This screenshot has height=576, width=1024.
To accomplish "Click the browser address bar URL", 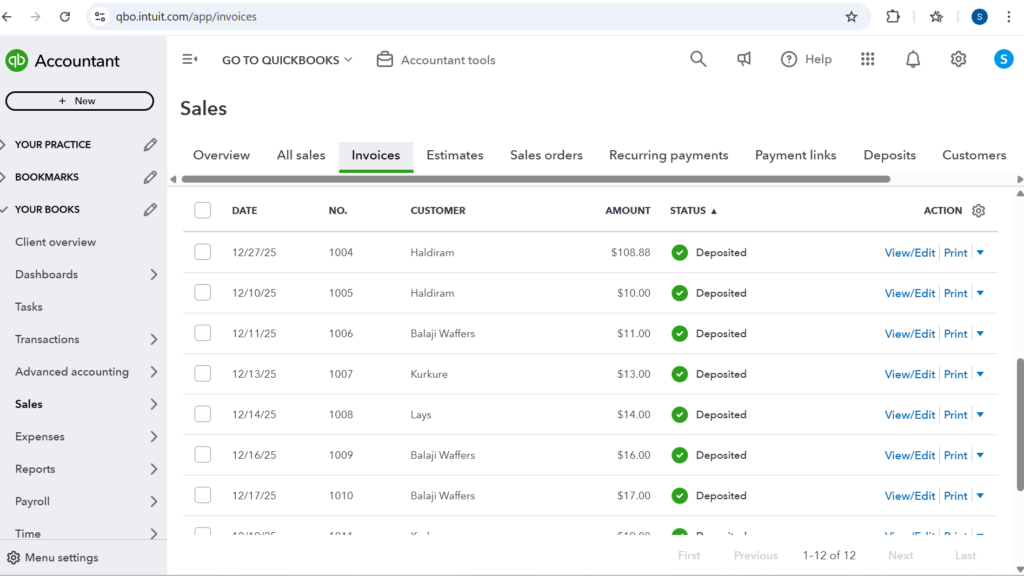I will coord(186,16).
